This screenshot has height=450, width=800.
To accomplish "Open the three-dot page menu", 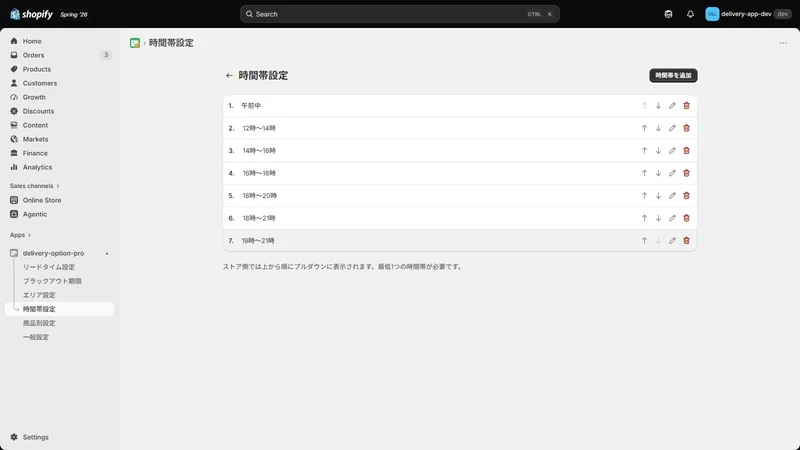I will coord(783,43).
